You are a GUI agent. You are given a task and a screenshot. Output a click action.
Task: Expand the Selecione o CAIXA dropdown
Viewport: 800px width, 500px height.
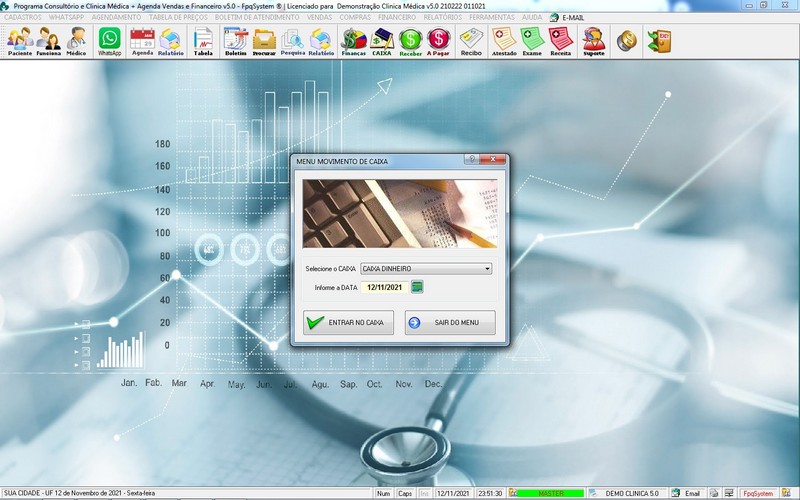point(487,268)
